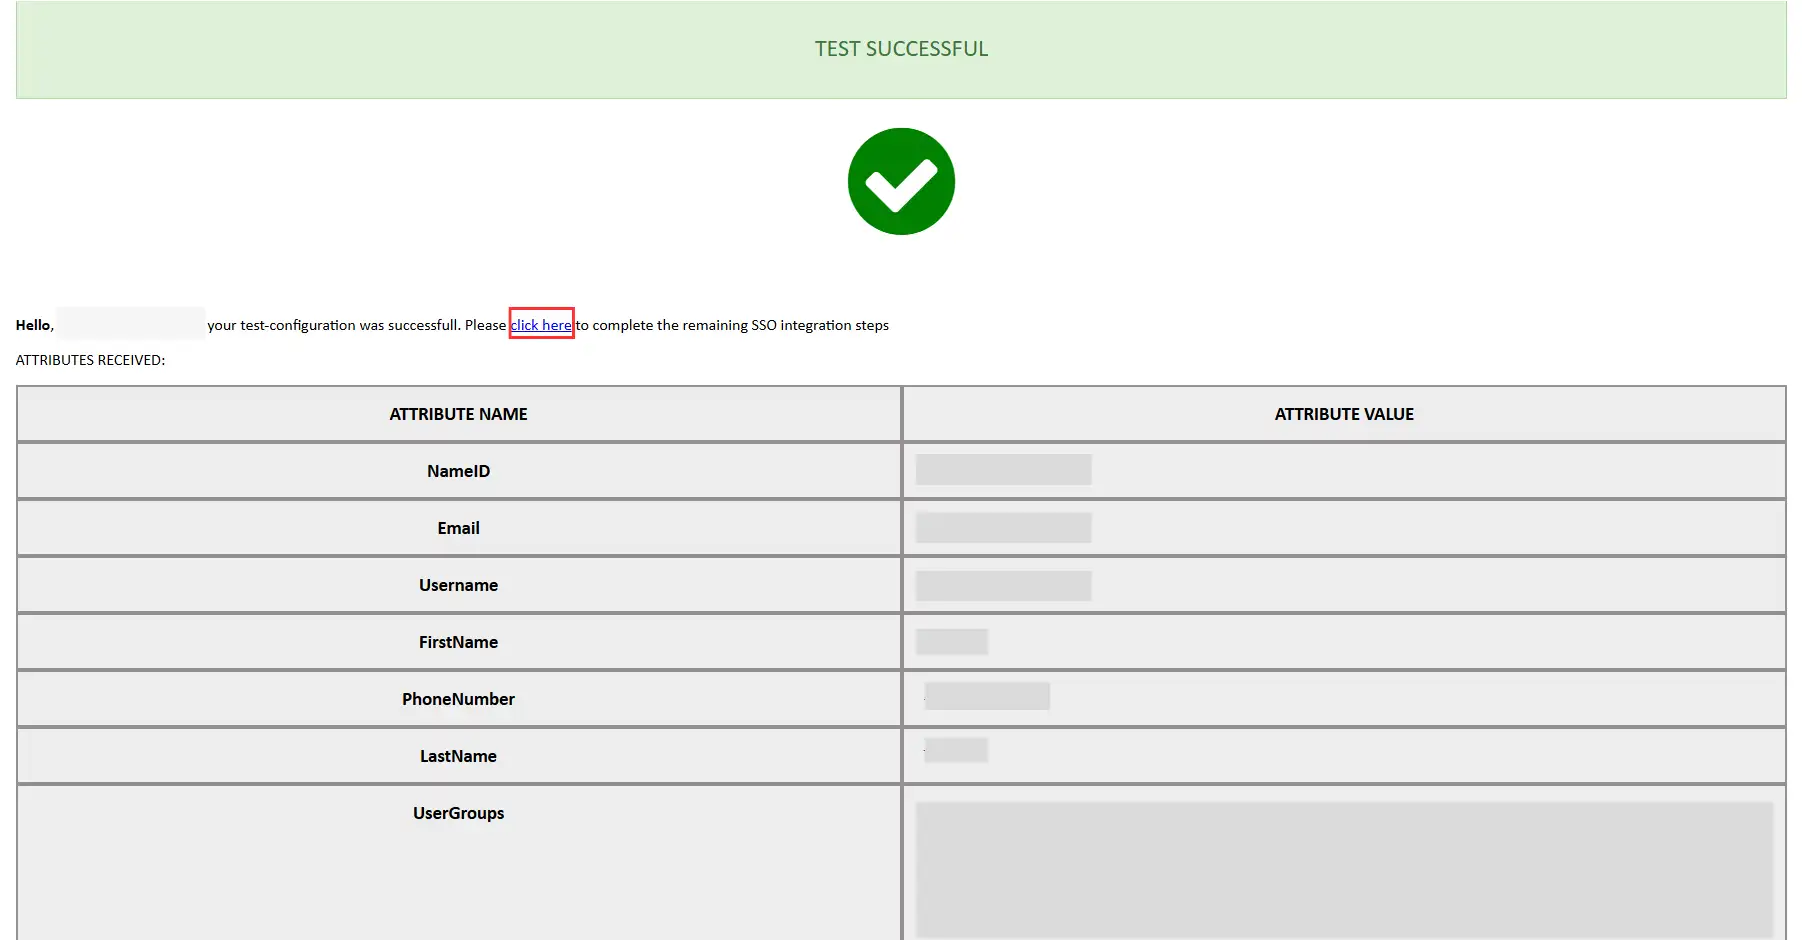
Task: Click the ATTRIBUTES RECEIVED label
Action: click(90, 360)
